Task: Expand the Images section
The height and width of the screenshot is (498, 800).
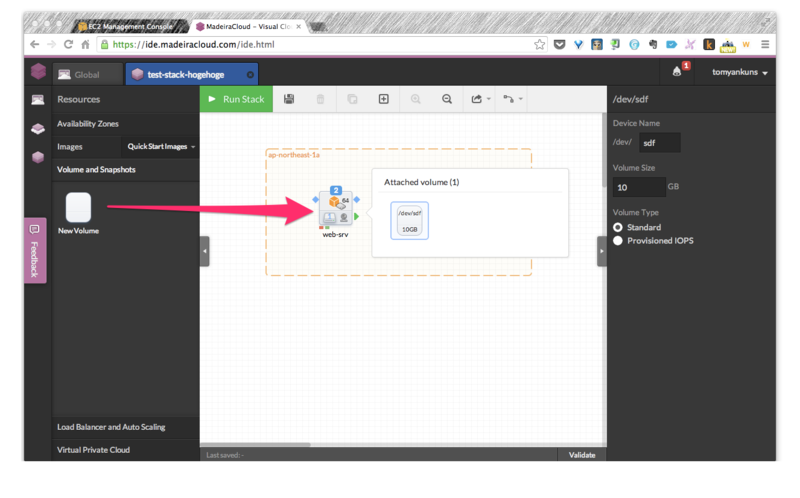Action: tap(87, 146)
